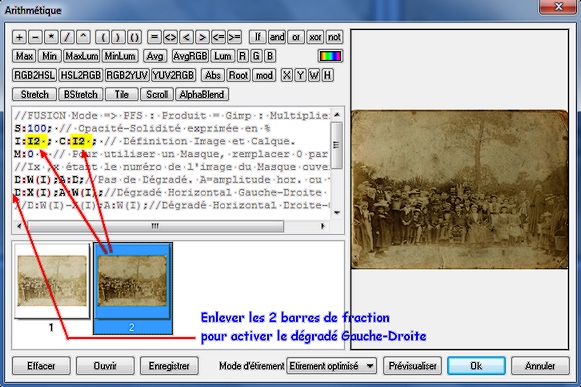Viewport: 581px width, 387px height.
Task: Click the horizontal scrollbar right arrow
Action: tap(323, 226)
